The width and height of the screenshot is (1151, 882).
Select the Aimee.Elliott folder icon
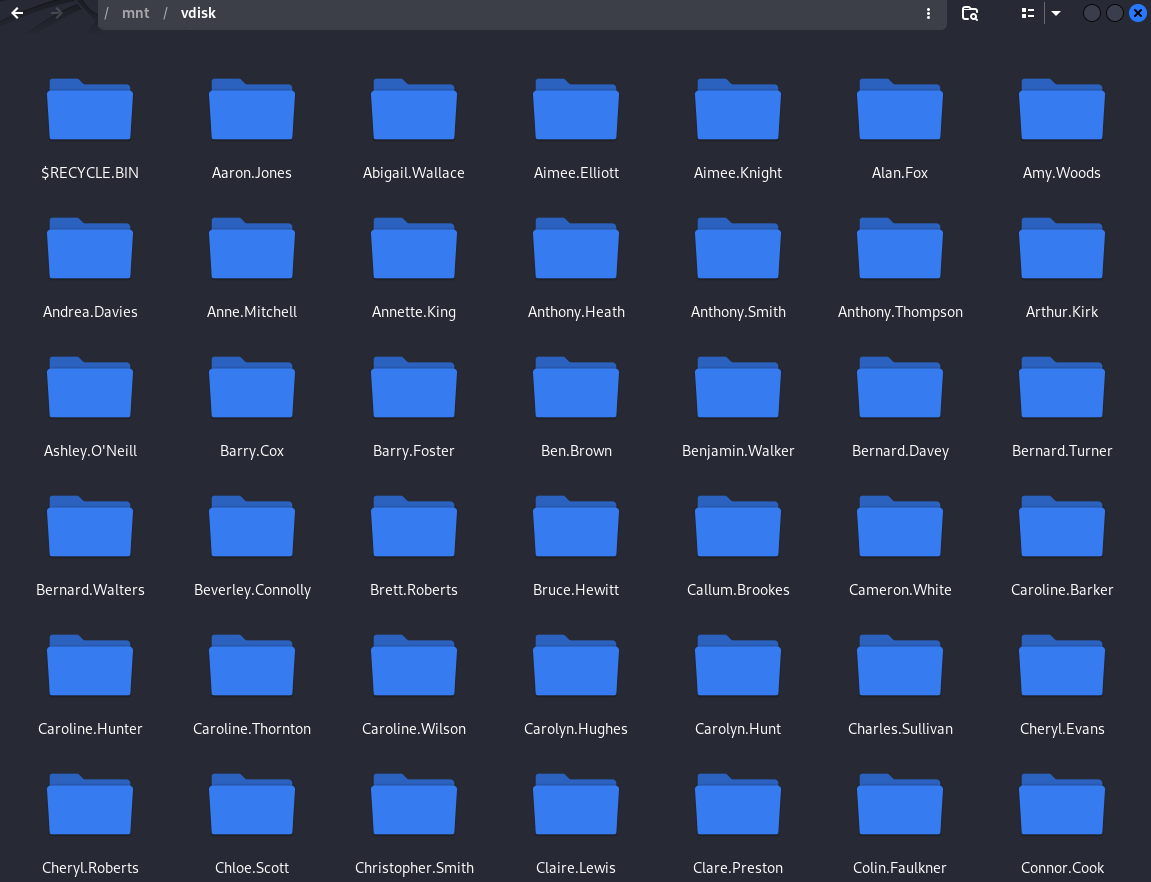[x=576, y=109]
